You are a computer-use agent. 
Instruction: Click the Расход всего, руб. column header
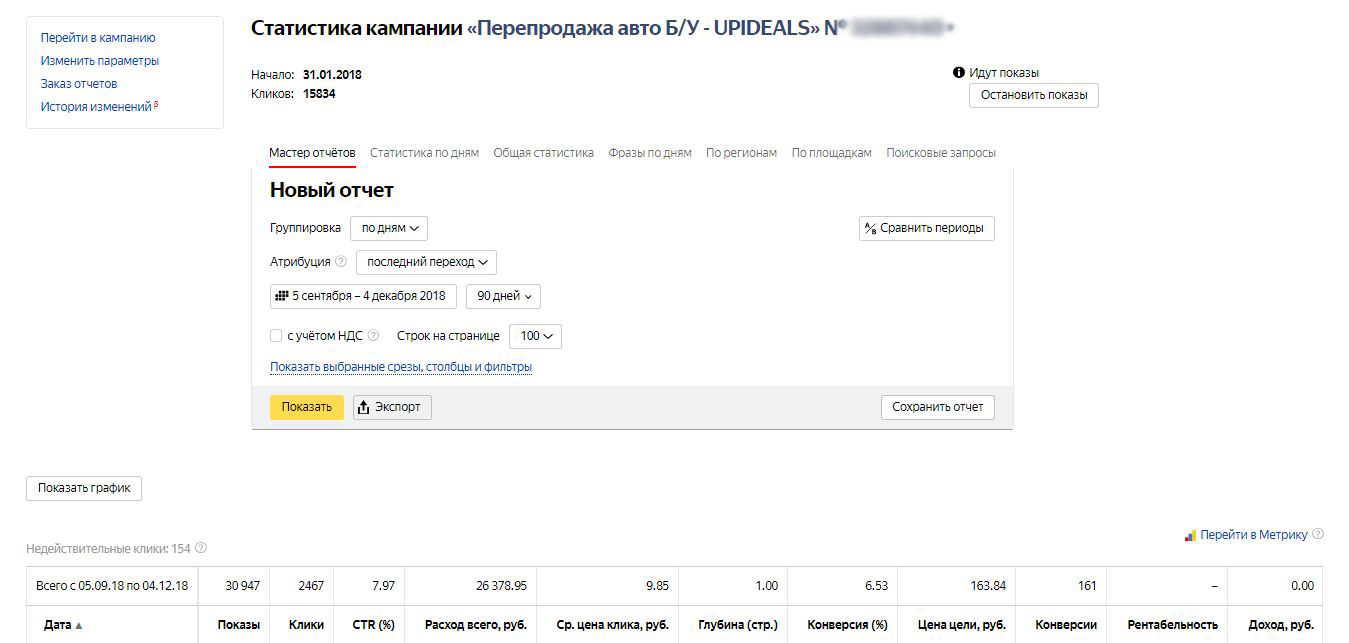click(475, 624)
